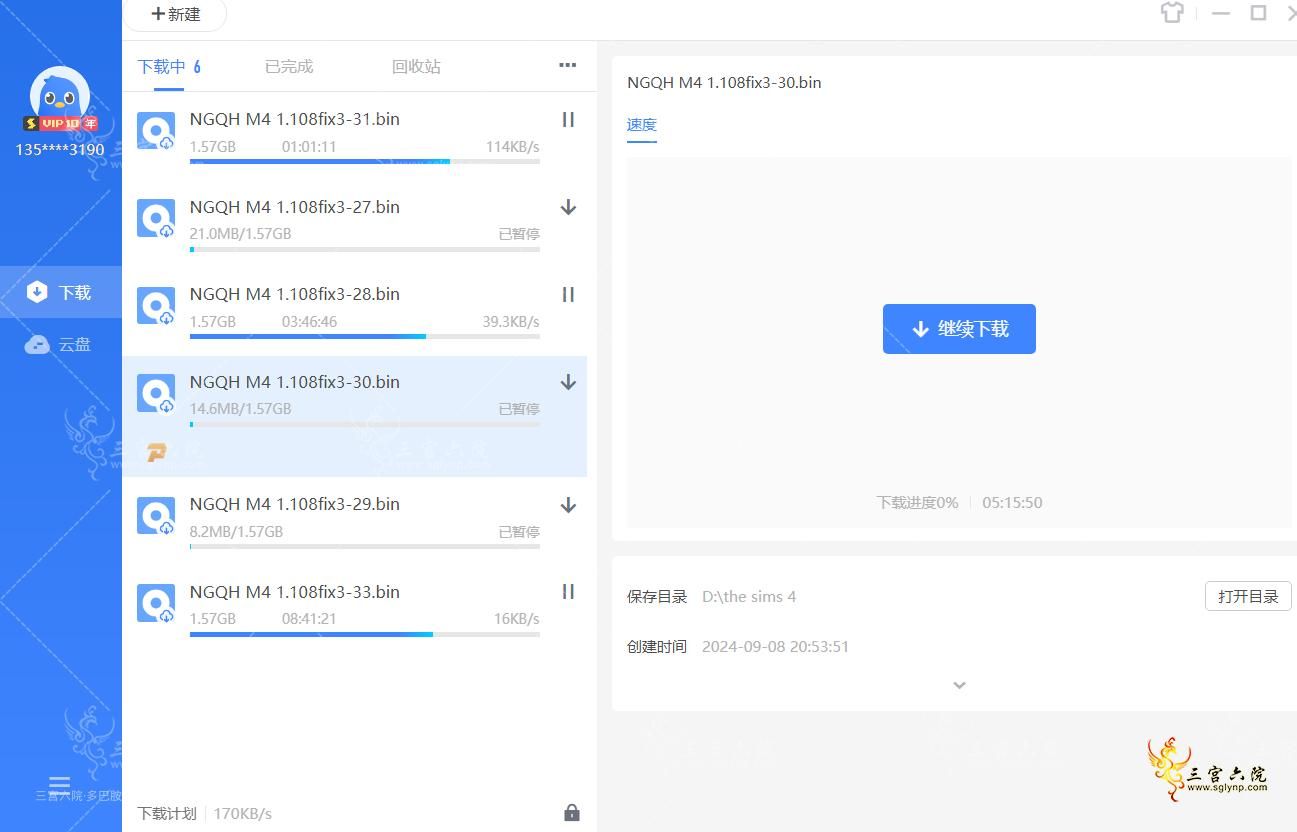Click the blue bird user avatar

click(60, 96)
